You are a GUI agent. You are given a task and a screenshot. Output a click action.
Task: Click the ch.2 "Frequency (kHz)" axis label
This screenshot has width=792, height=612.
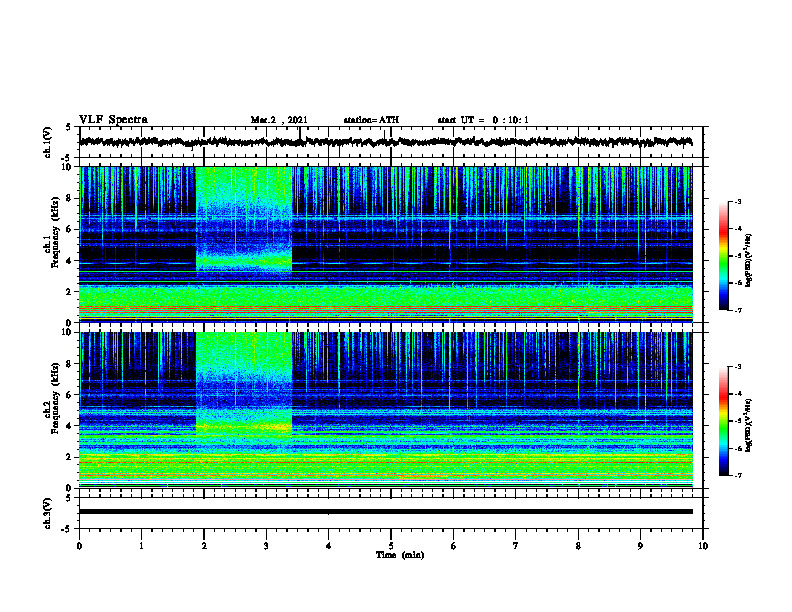point(55,398)
